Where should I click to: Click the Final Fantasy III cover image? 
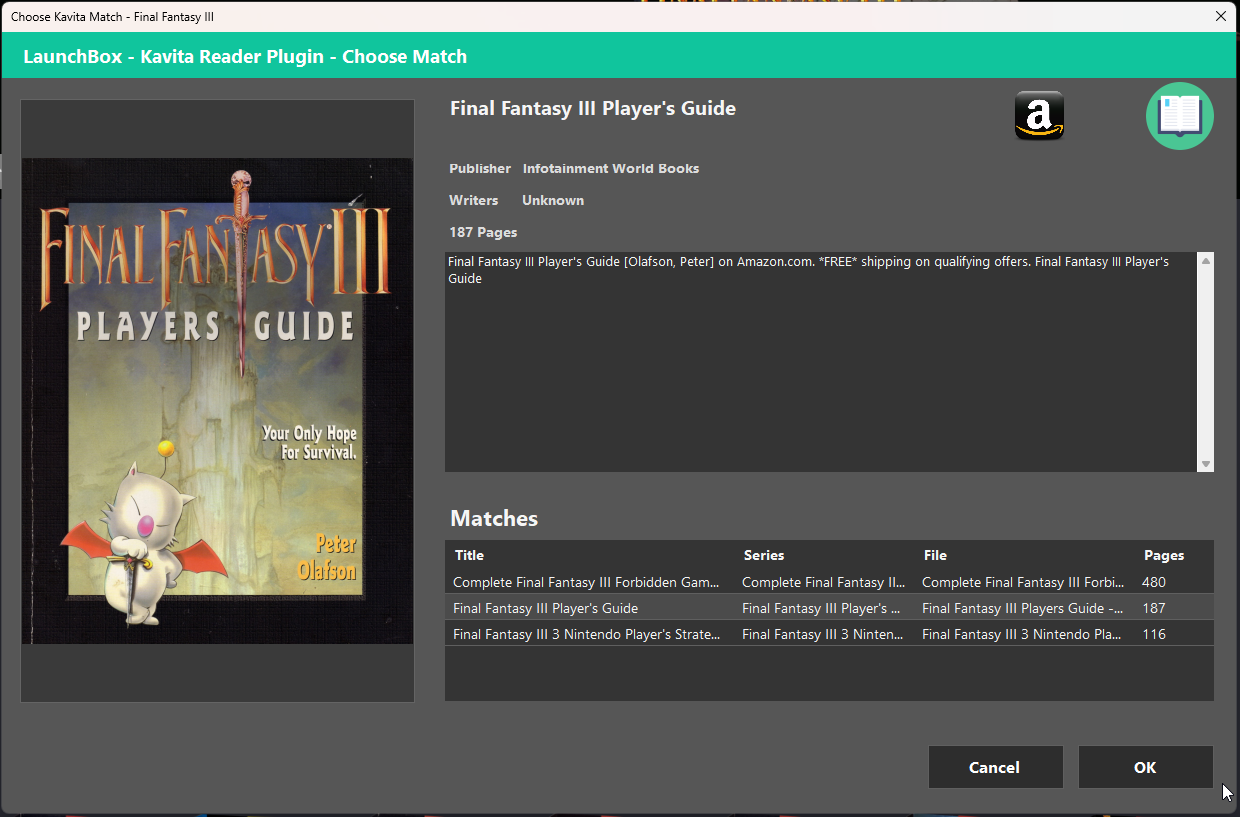217,400
